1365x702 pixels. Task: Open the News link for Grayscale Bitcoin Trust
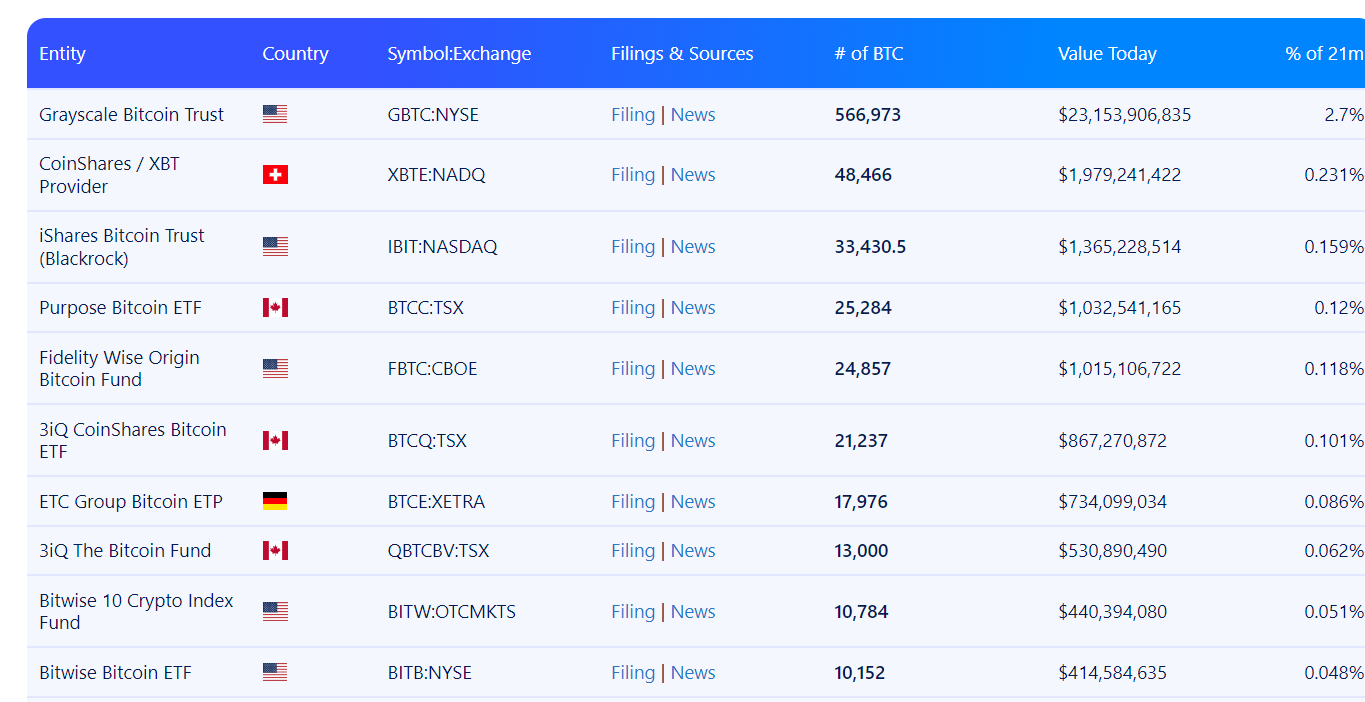(x=693, y=115)
